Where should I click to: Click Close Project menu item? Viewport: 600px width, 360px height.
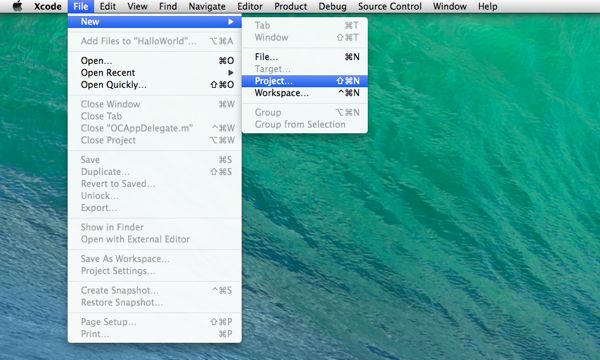(x=155, y=140)
